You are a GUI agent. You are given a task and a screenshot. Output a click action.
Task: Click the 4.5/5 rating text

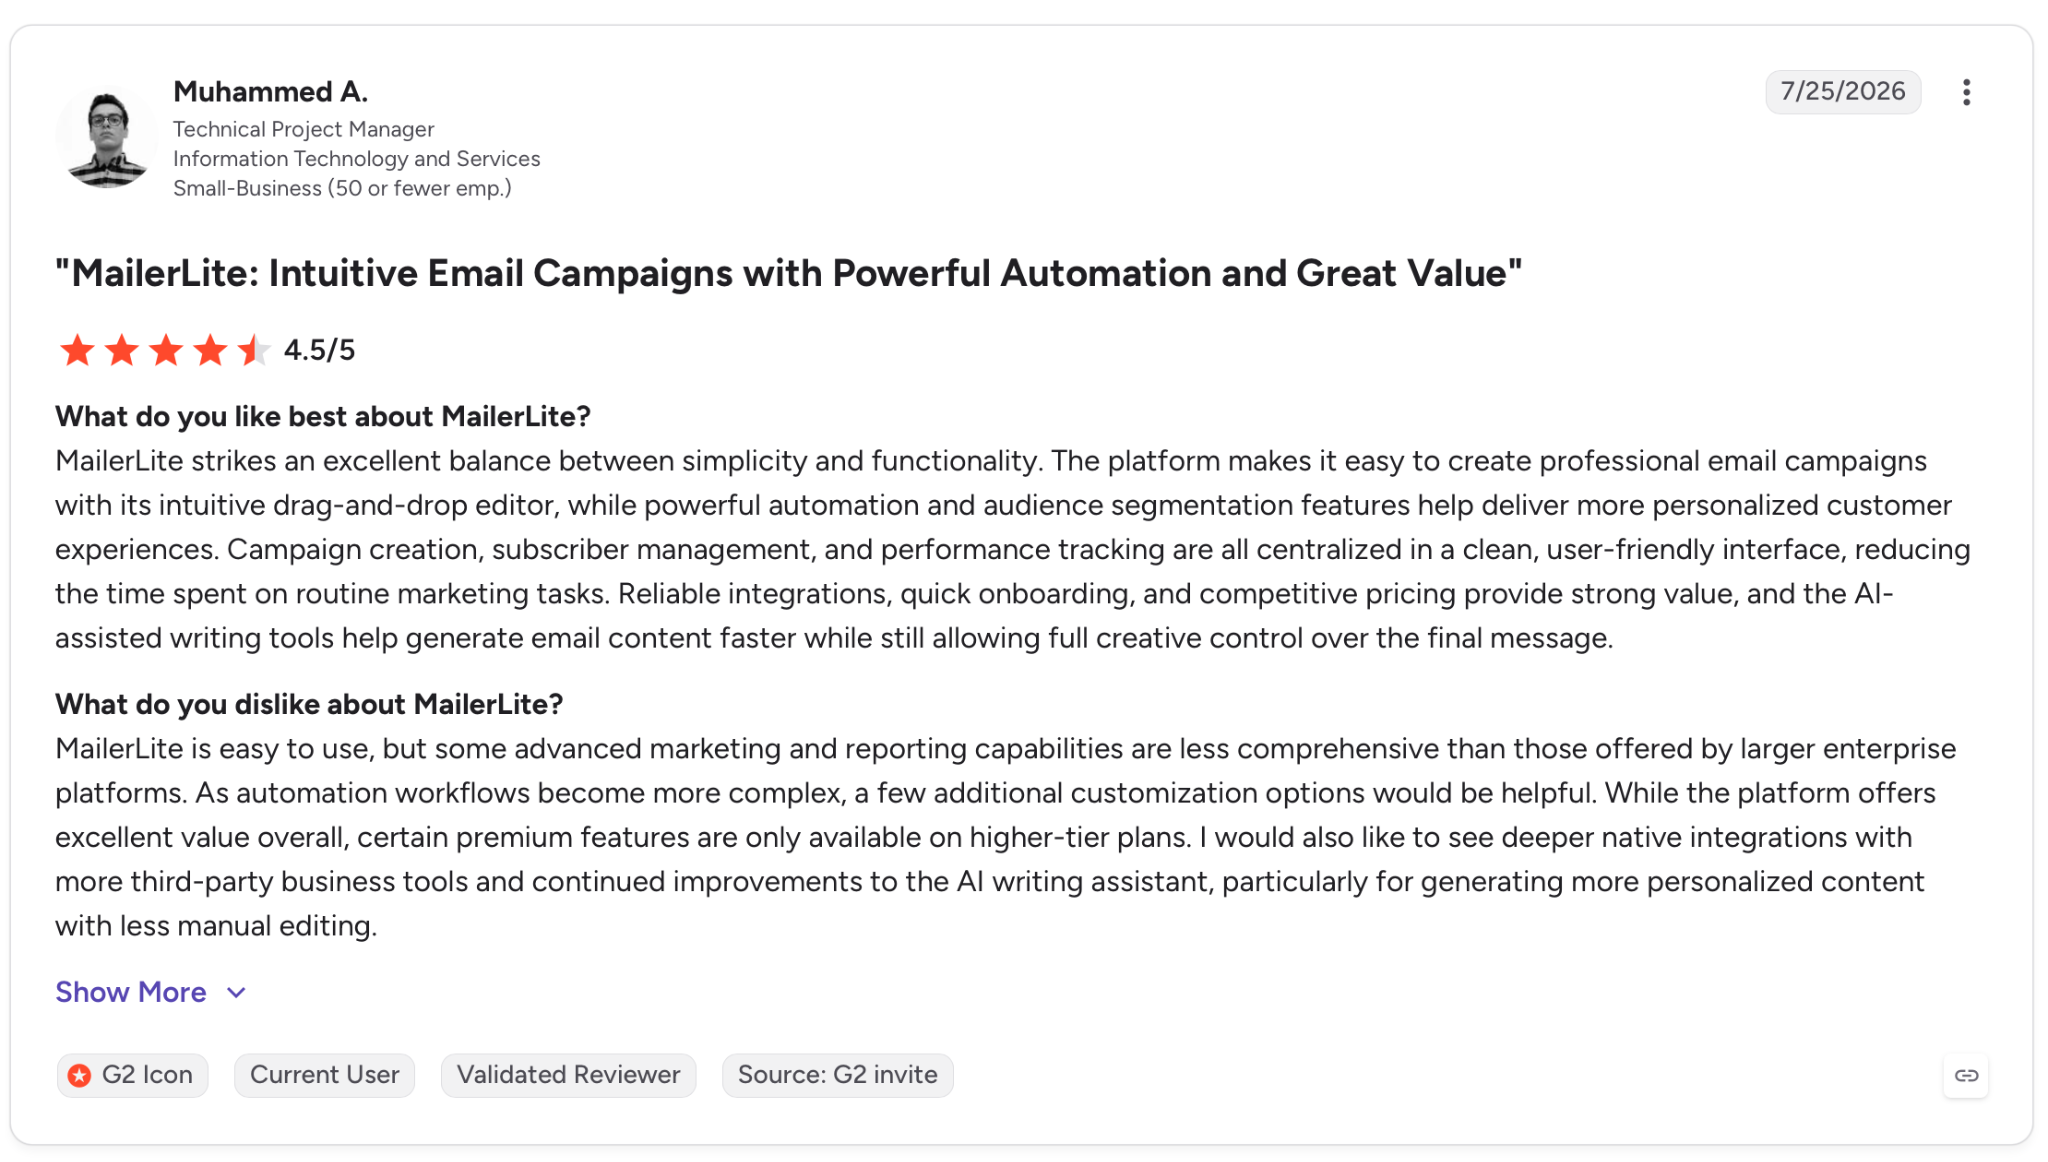(x=319, y=350)
